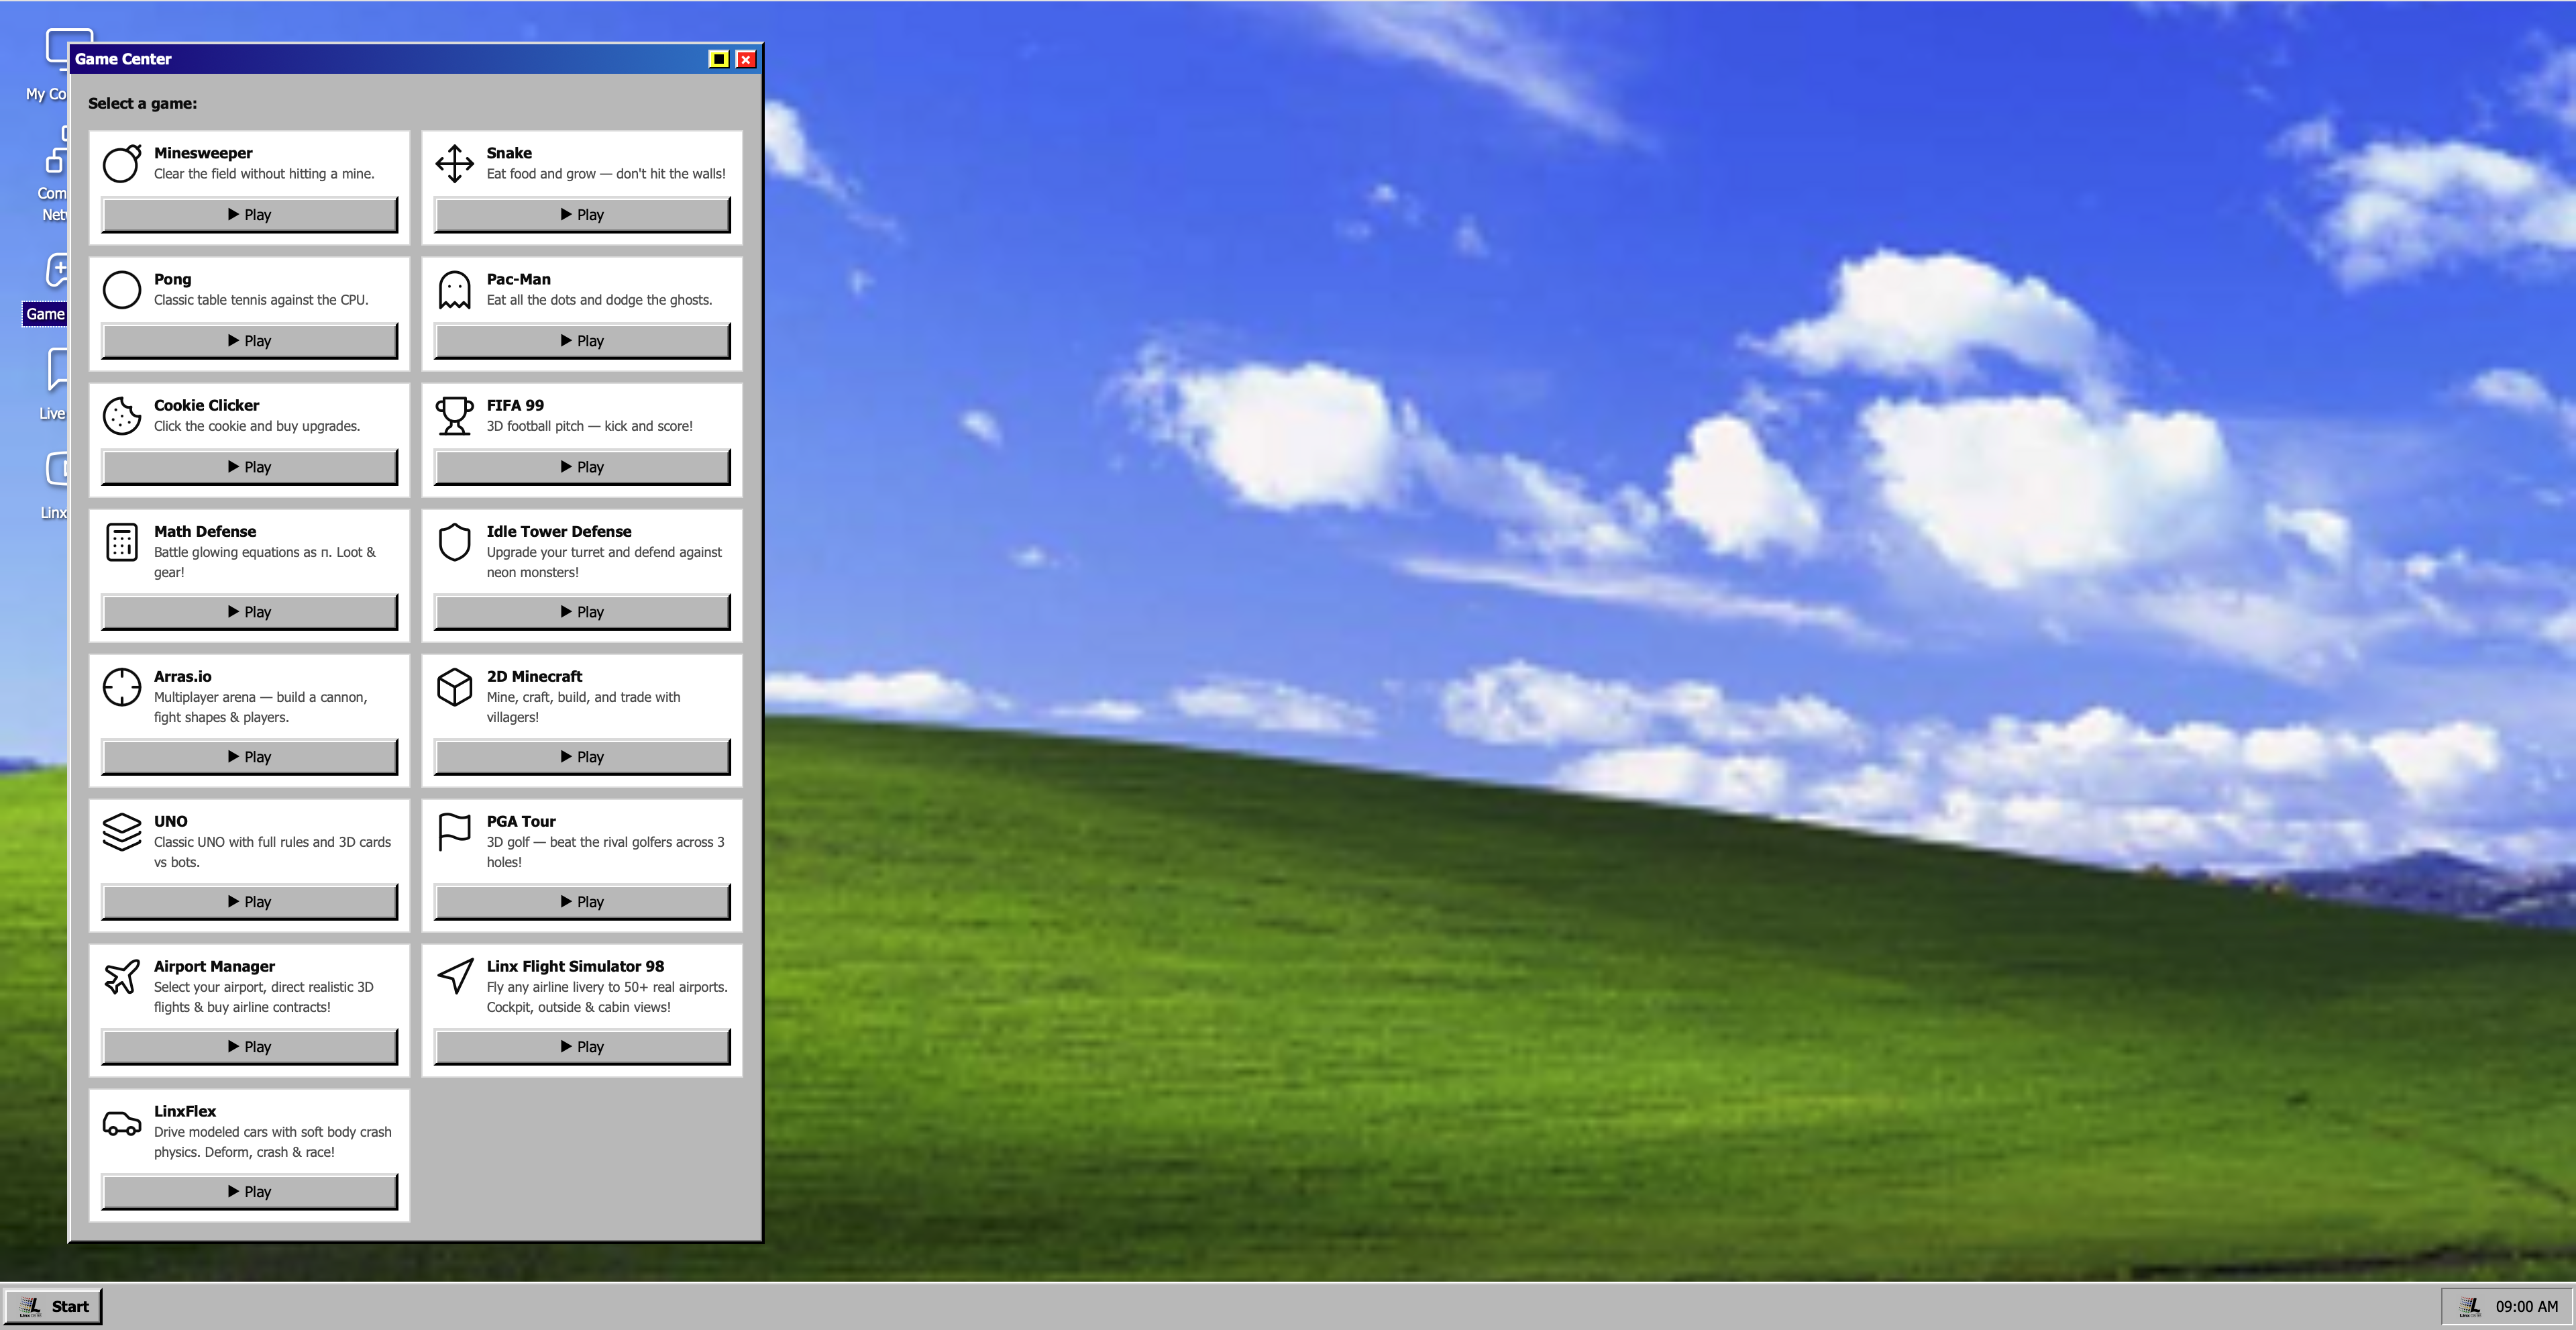Click 'Select a game:' heading text
The image size is (2576, 1330).
click(142, 103)
